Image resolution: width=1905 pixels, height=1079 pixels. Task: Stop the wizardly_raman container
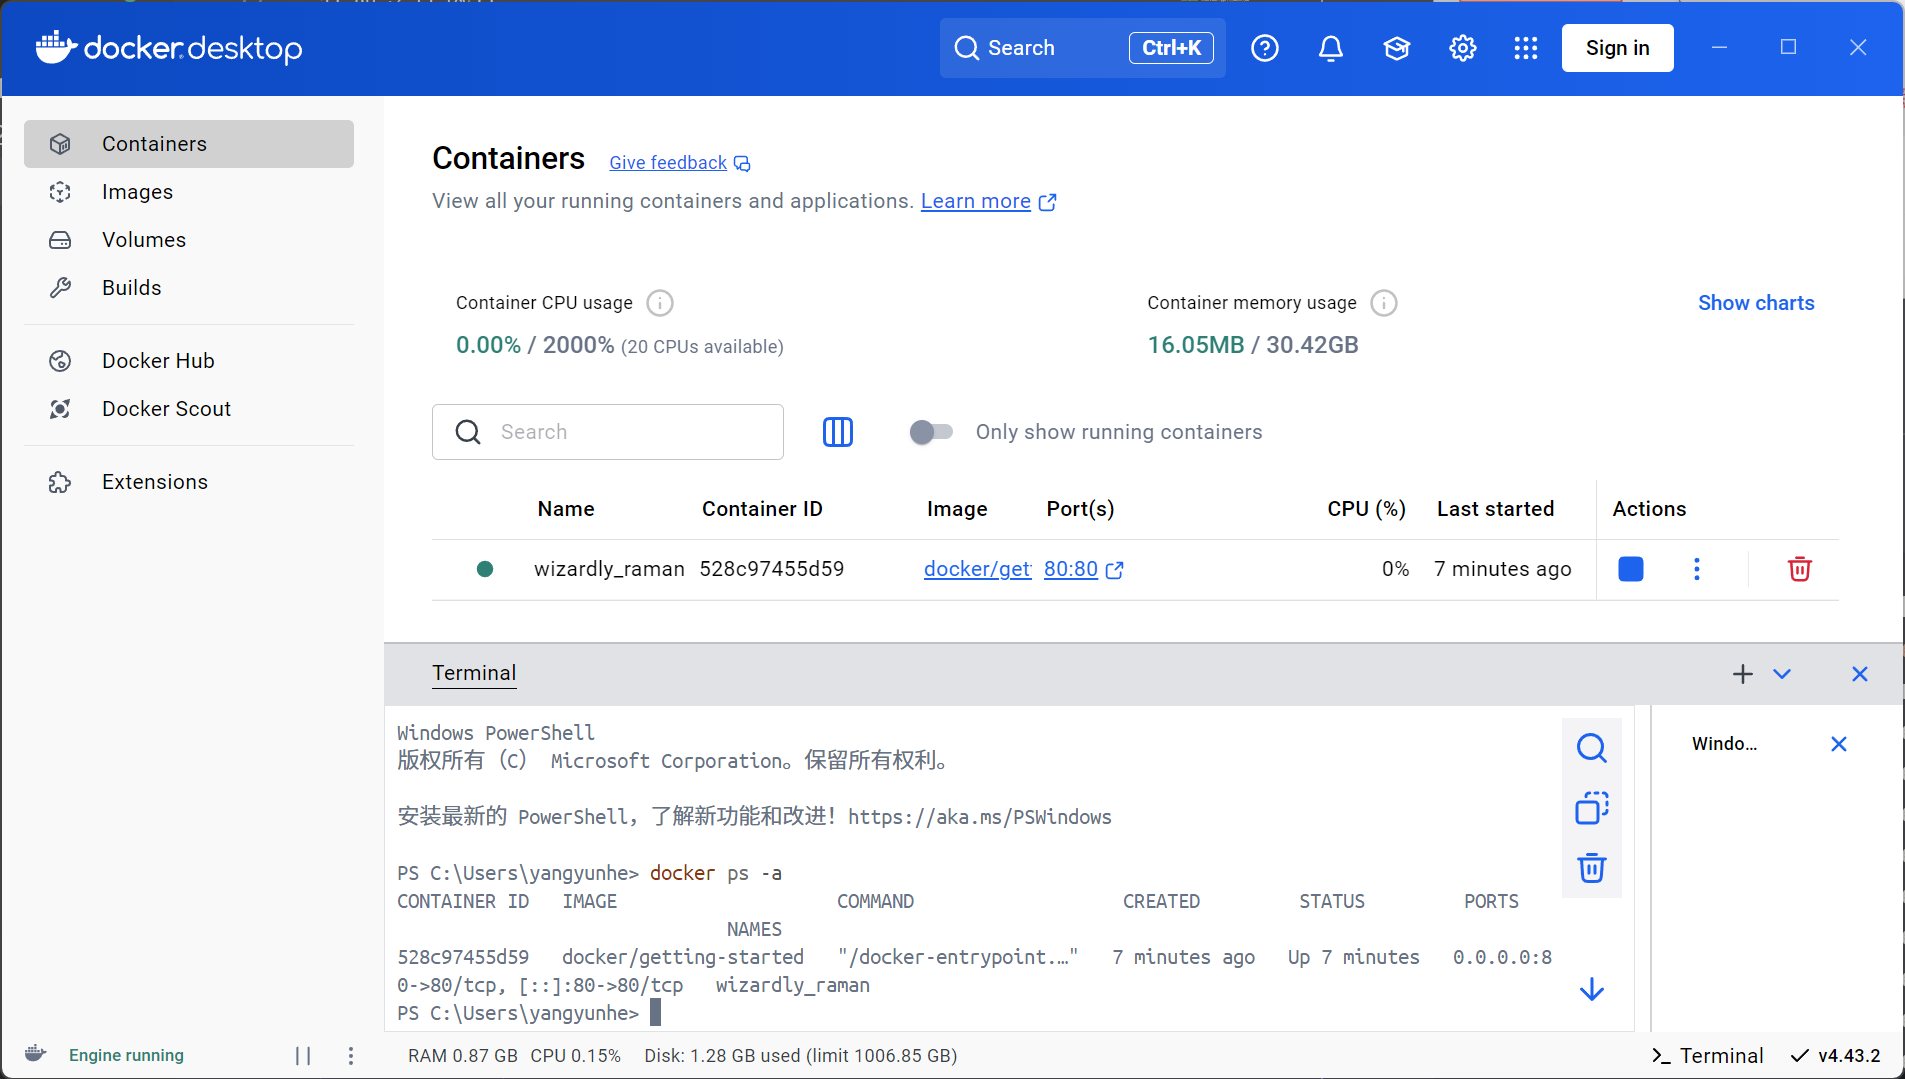(1630, 569)
